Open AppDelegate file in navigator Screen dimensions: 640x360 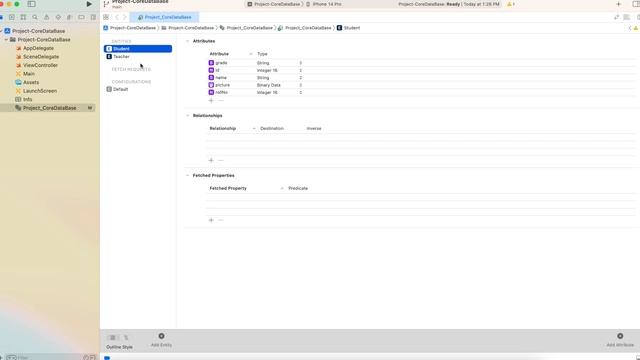[38, 48]
